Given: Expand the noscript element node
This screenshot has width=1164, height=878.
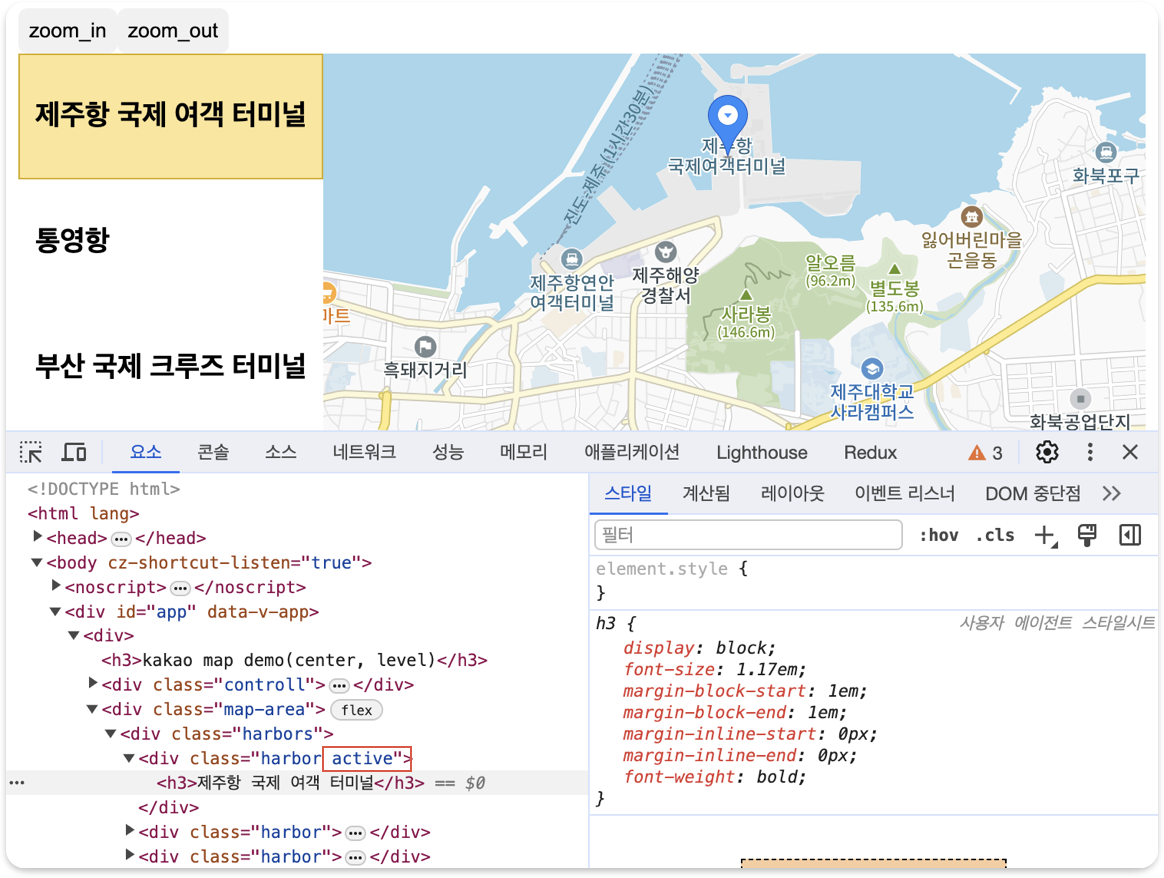Looking at the screenshot, I should [x=56, y=586].
